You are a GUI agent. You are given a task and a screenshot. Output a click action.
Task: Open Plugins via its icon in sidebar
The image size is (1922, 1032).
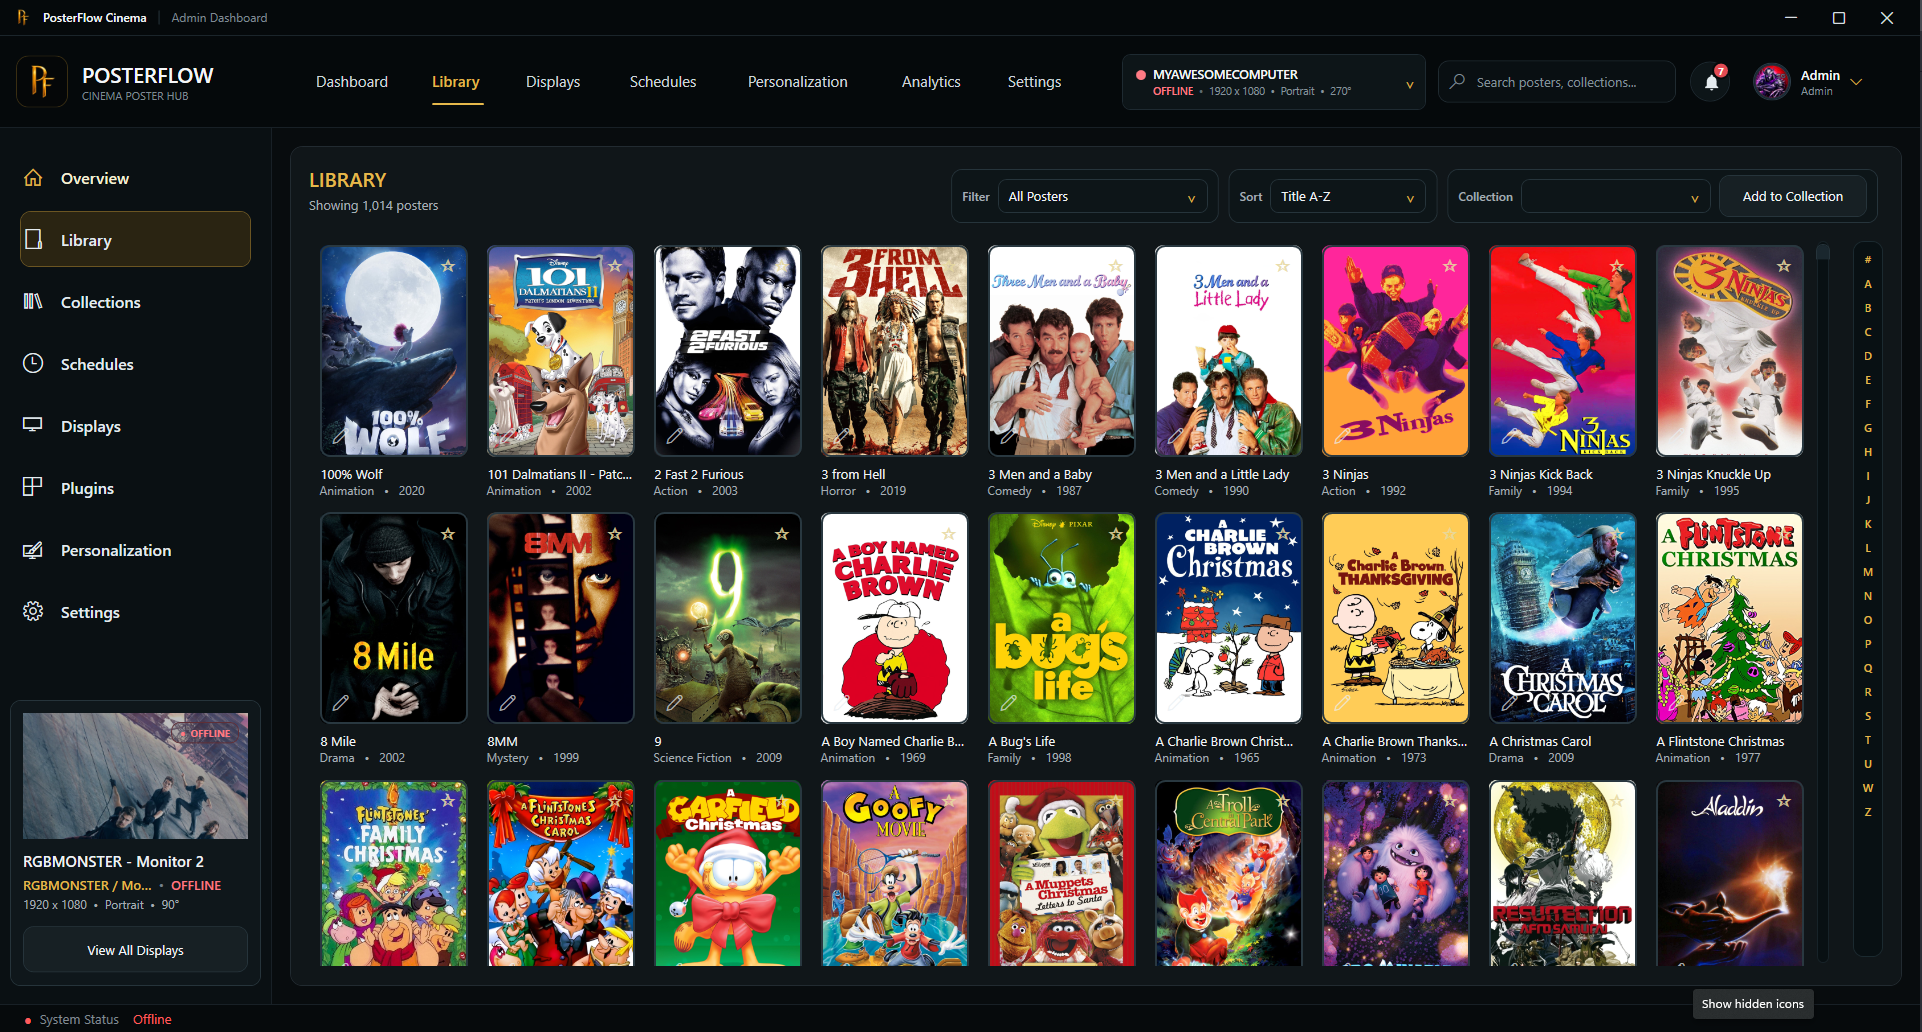33,487
